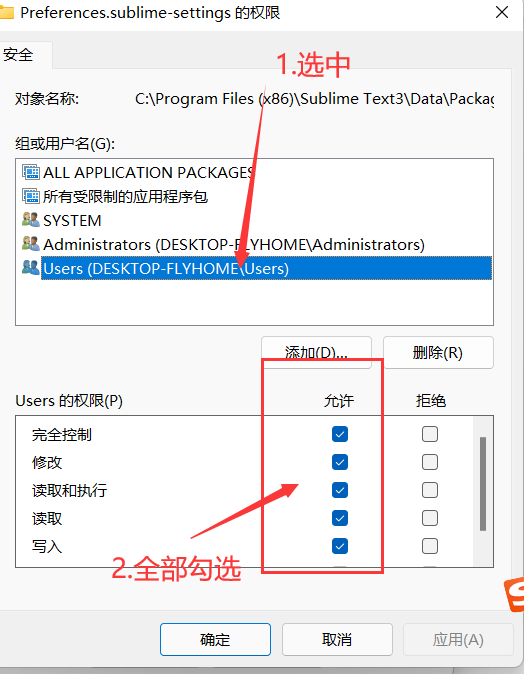Image resolution: width=524 pixels, height=674 pixels.
Task: Click the orange Sogou input method icon
Action: click(x=514, y=594)
